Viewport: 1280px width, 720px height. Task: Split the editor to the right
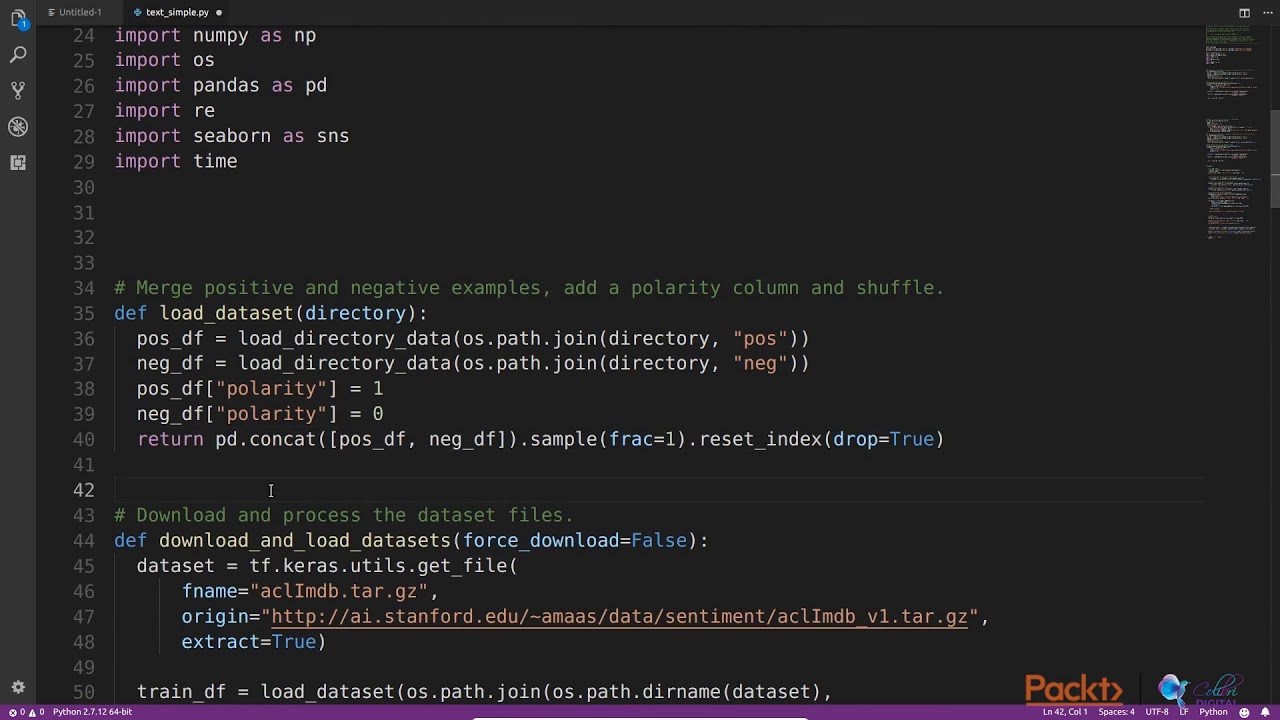coord(1244,12)
